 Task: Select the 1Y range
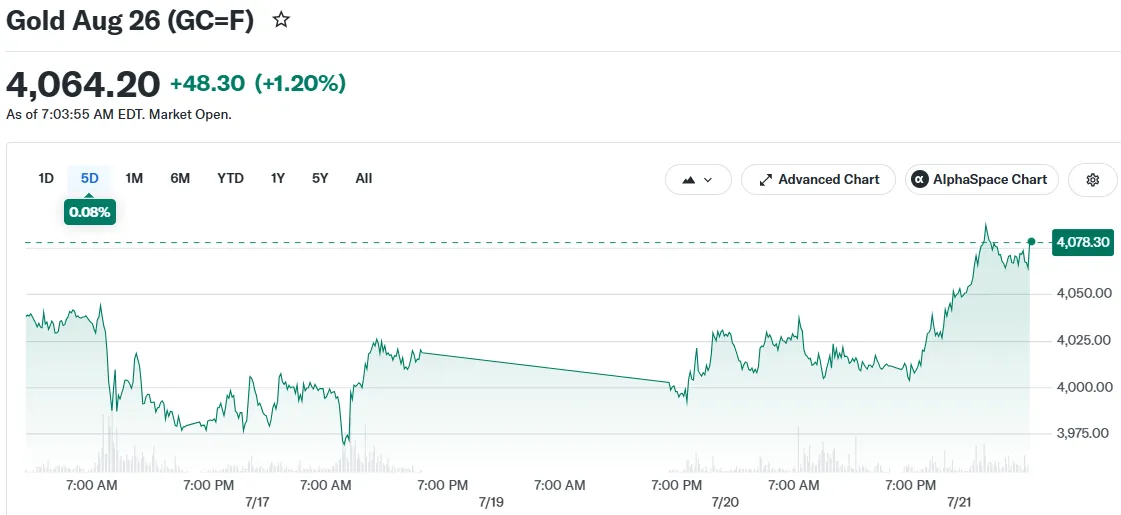(x=277, y=178)
